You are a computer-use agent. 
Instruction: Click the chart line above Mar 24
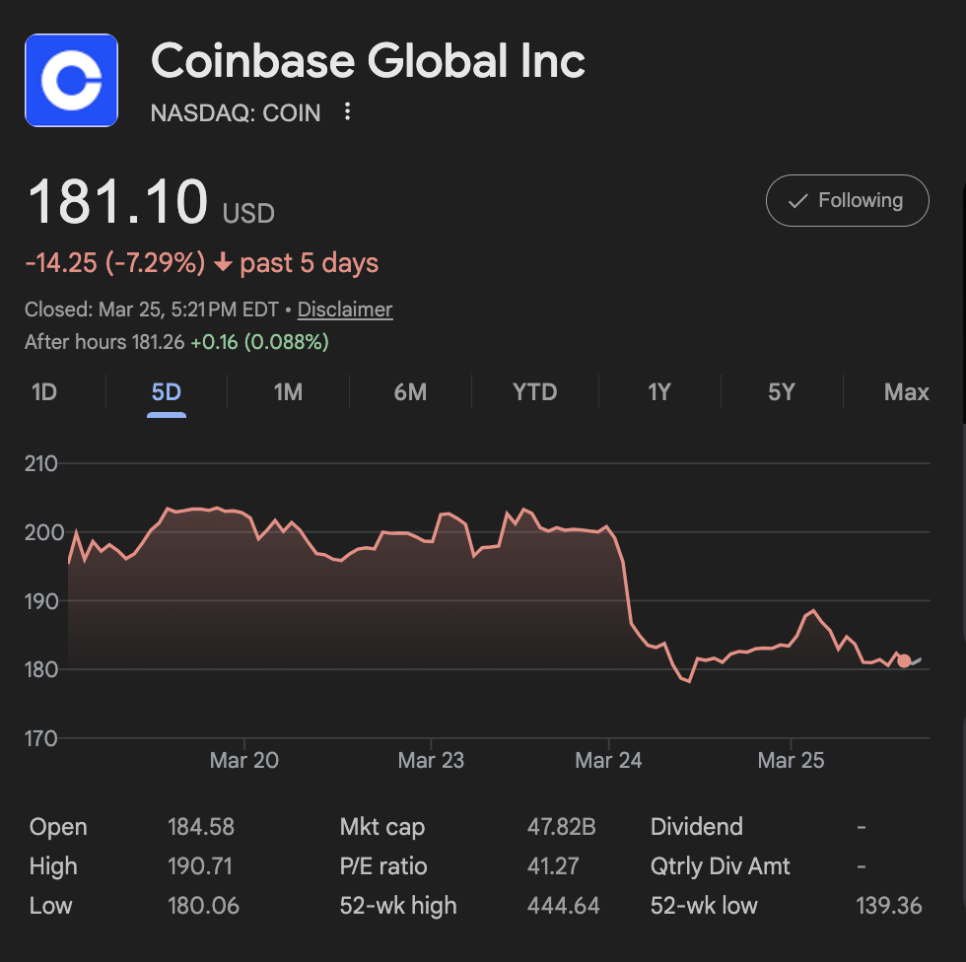coord(609,527)
